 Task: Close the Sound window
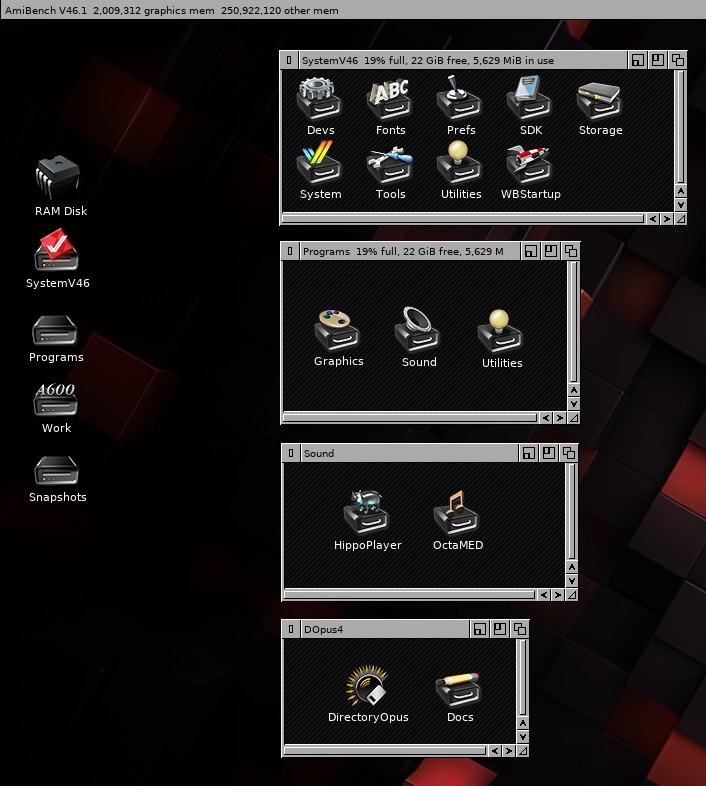[291, 453]
